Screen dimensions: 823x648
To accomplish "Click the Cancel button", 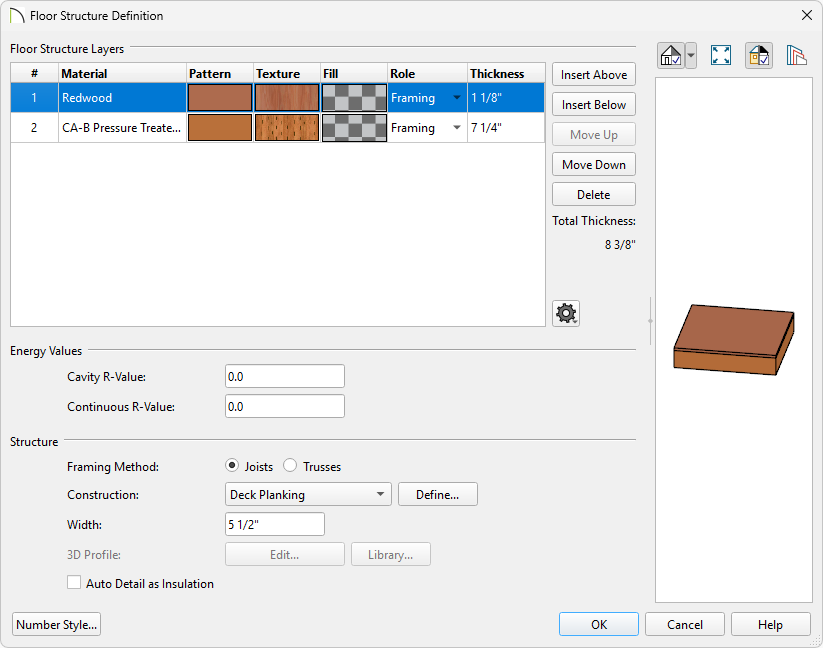I will click(x=684, y=624).
